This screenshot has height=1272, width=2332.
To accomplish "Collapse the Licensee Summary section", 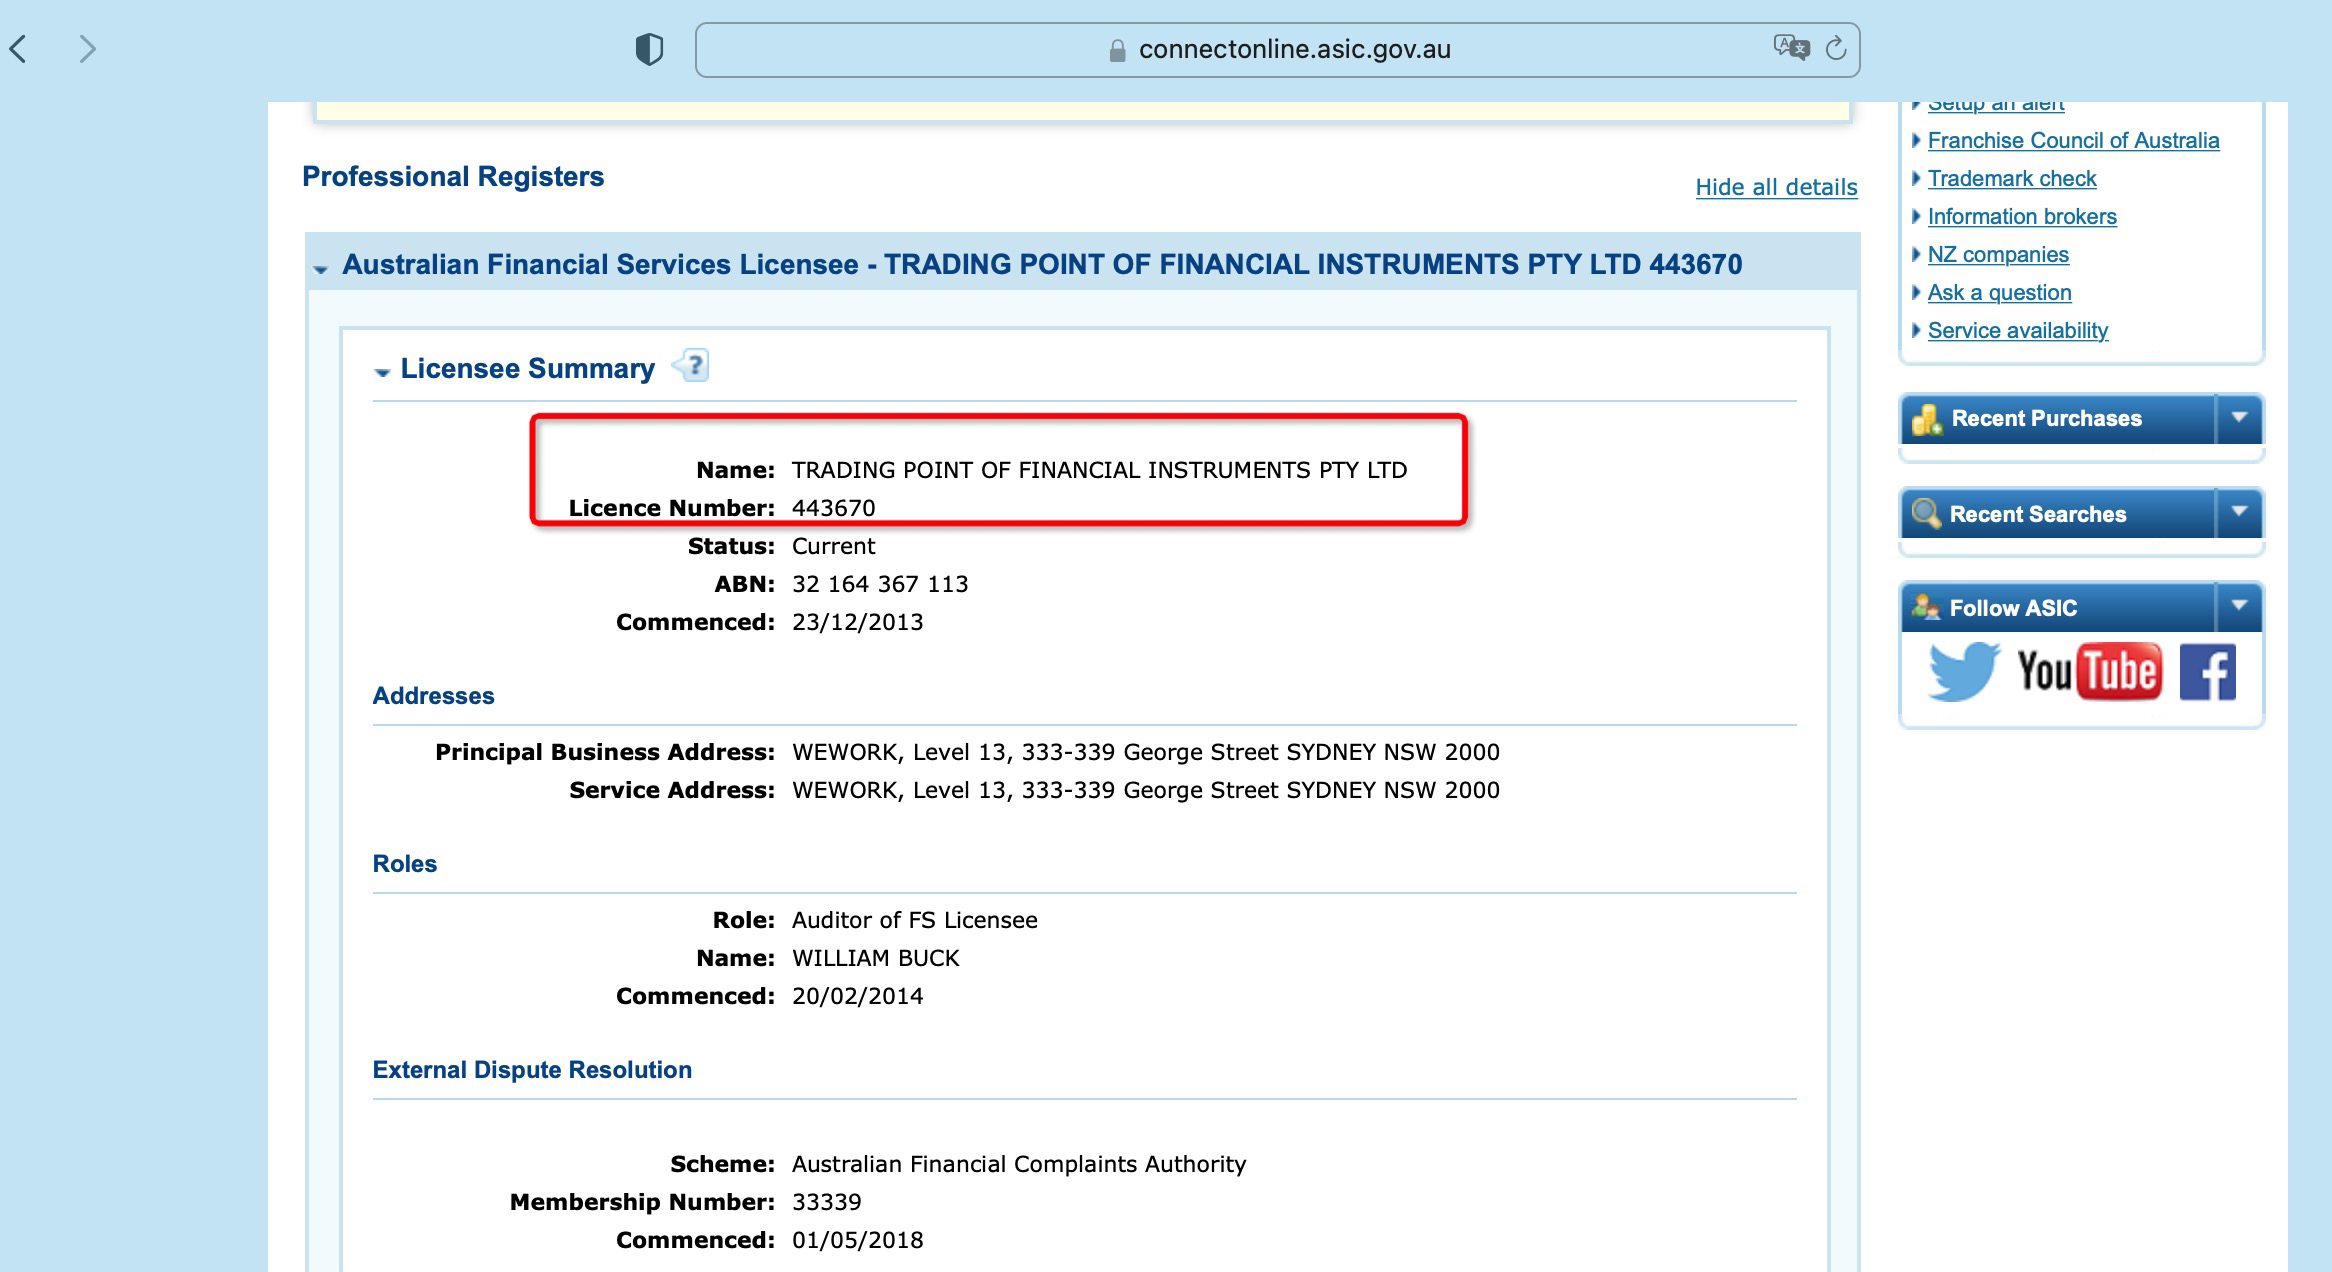I will 382,372.
